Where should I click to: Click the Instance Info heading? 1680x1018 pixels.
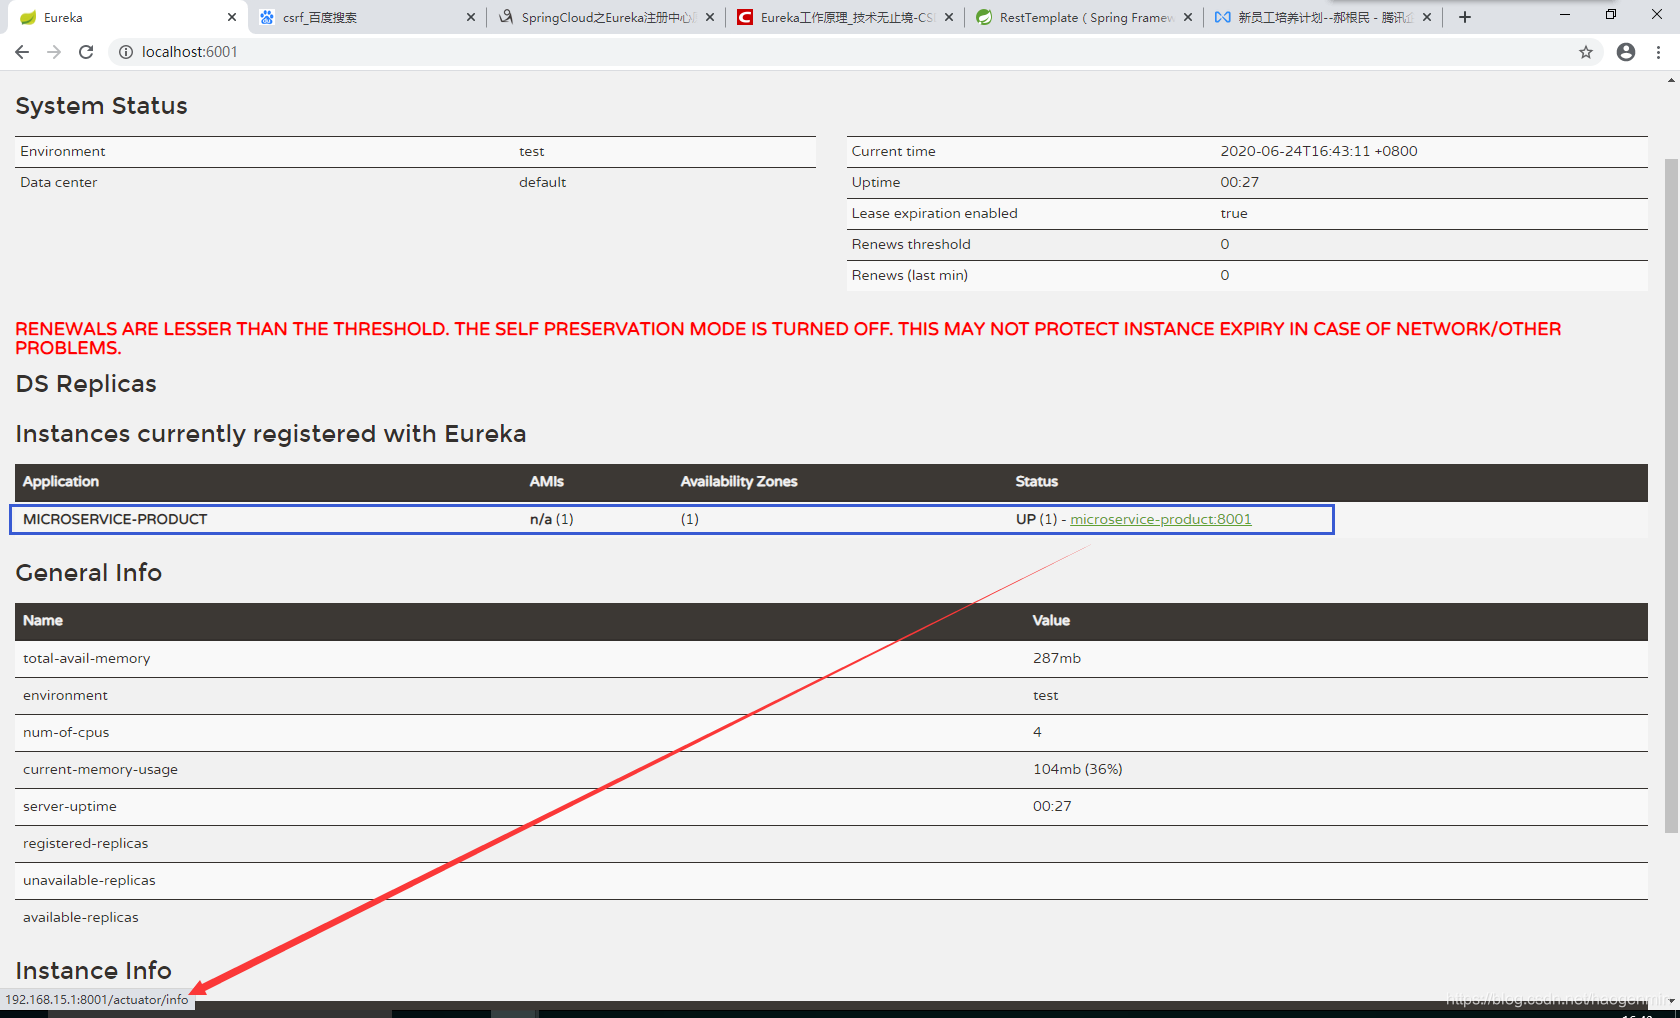94,971
